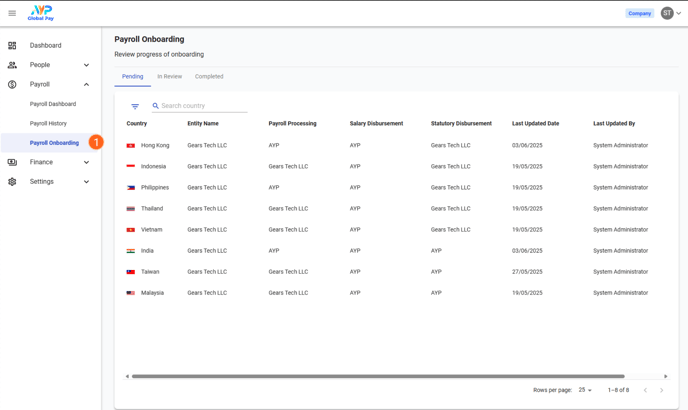This screenshot has width=688, height=410.
Task: Open the rows per page dropdown
Action: (x=585, y=390)
